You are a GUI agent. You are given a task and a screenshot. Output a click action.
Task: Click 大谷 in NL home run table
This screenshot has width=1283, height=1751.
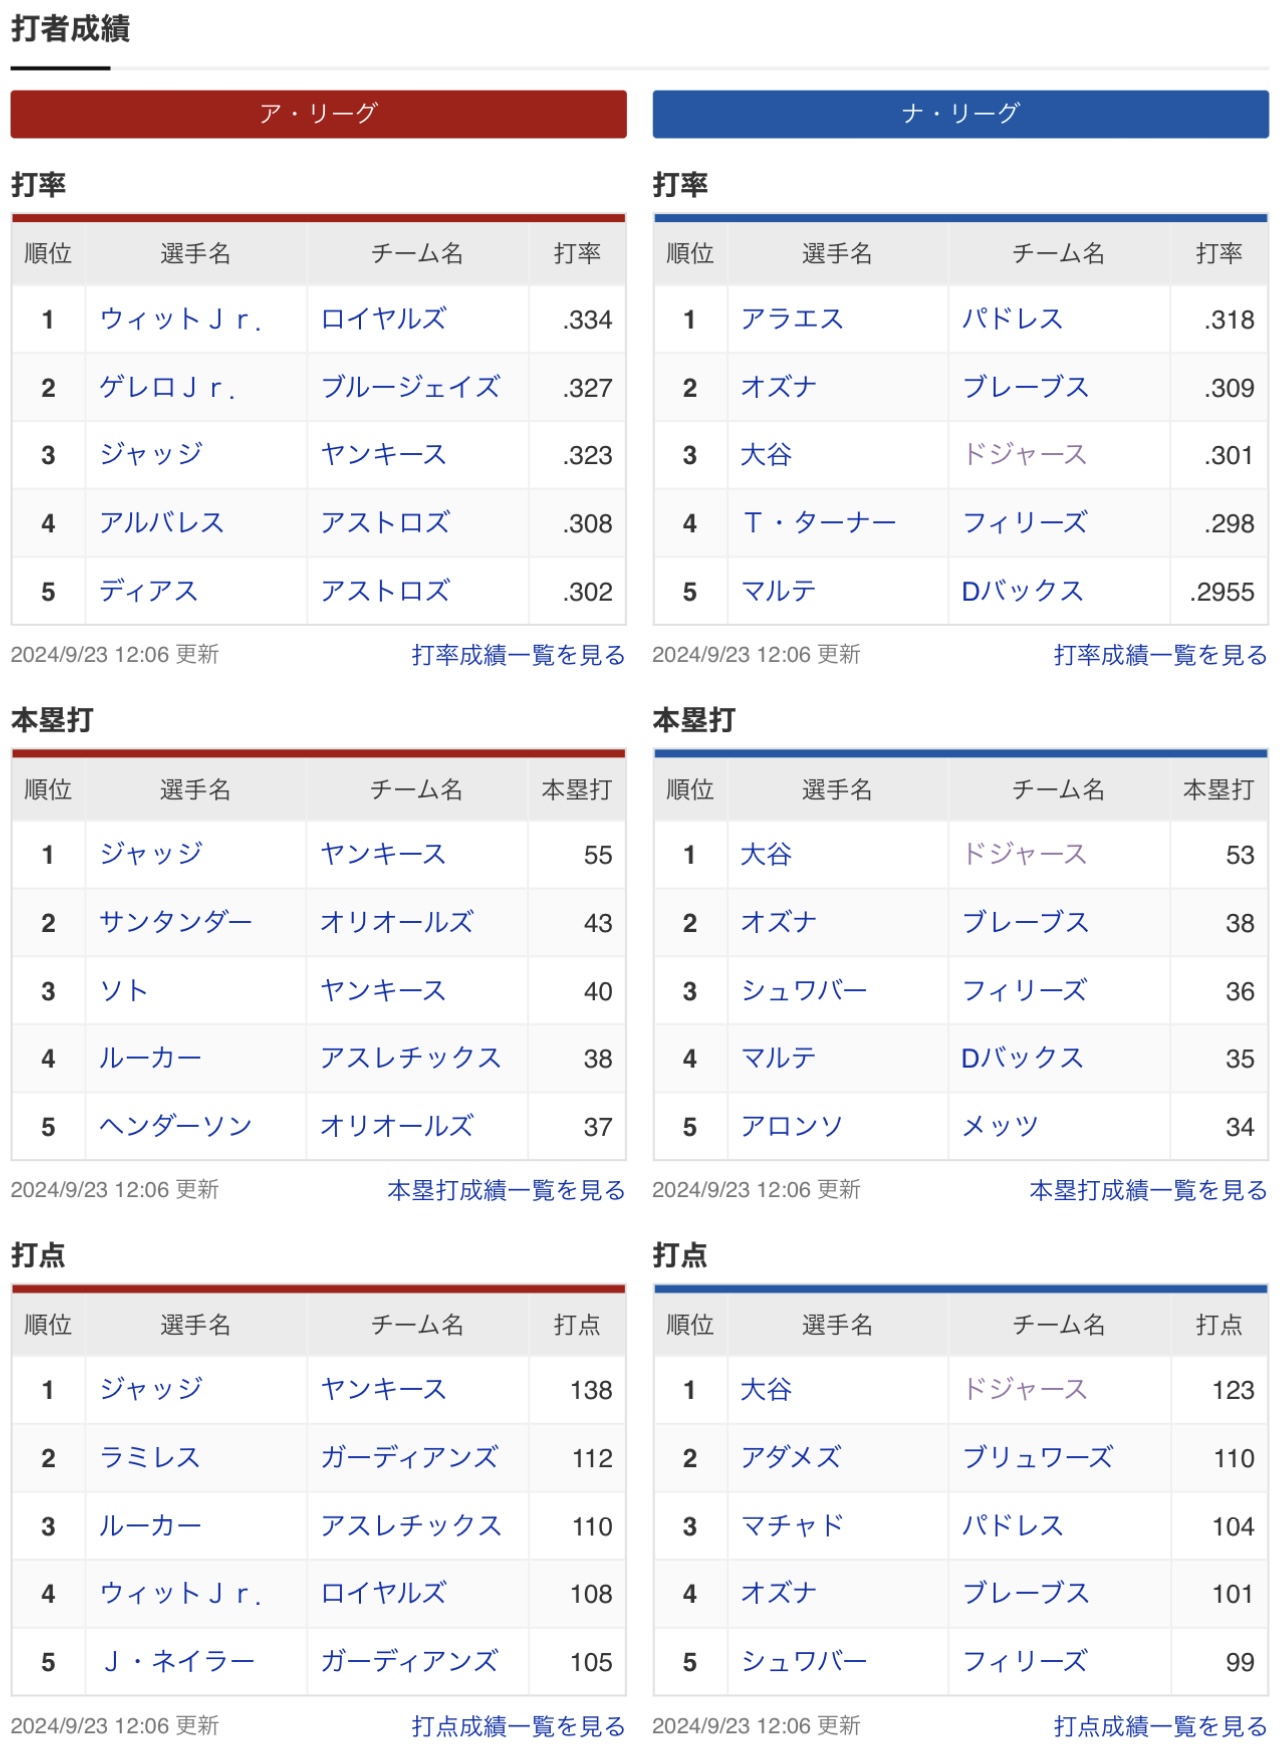pos(766,854)
